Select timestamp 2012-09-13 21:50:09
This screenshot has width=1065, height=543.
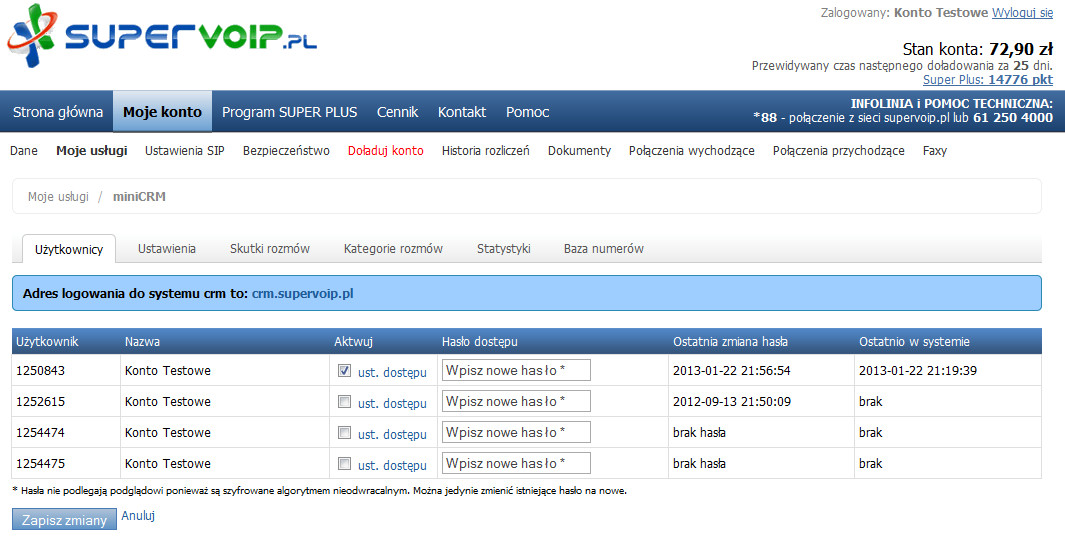coord(732,402)
